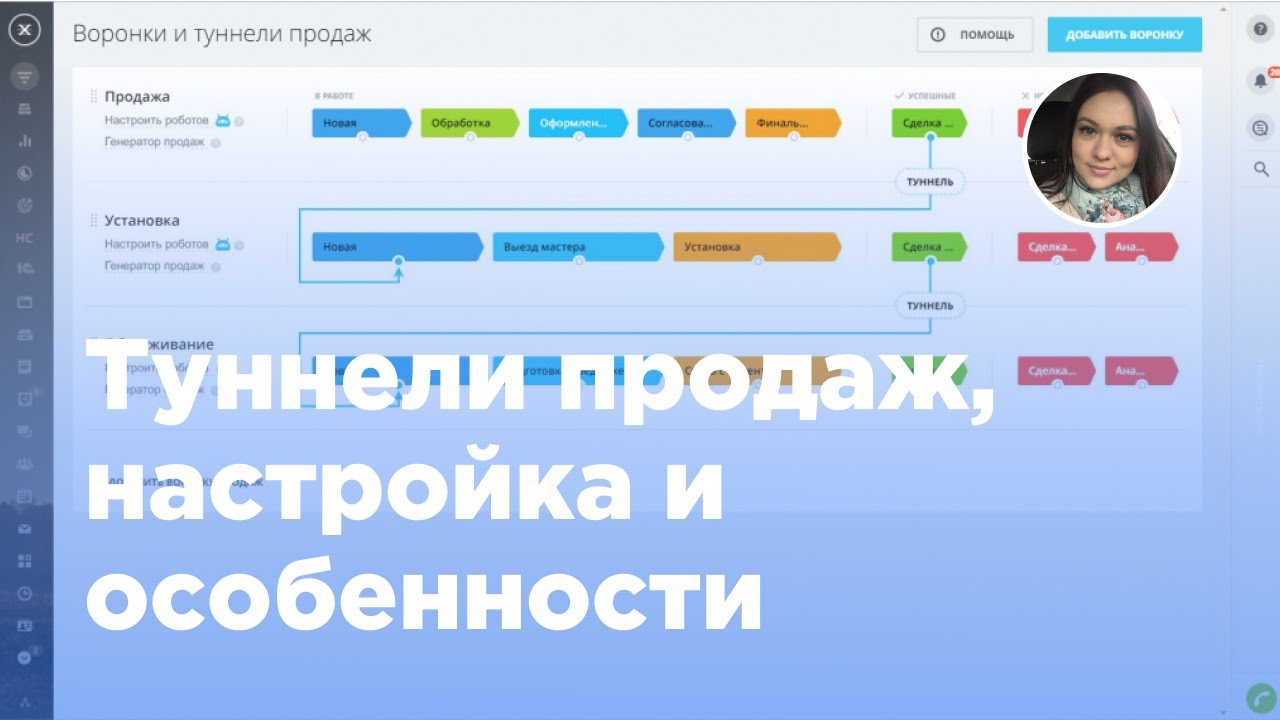1280x720 pixels.
Task: Click the В РАБОТЕ column heading
Action: click(334, 96)
